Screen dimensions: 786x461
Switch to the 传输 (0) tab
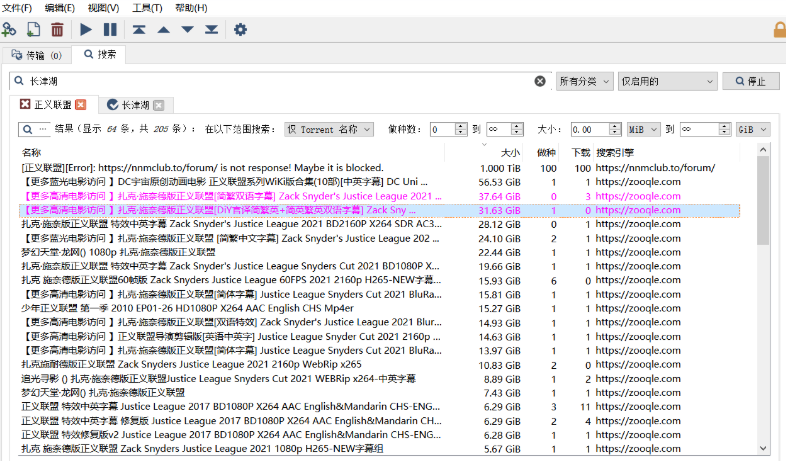point(37,55)
